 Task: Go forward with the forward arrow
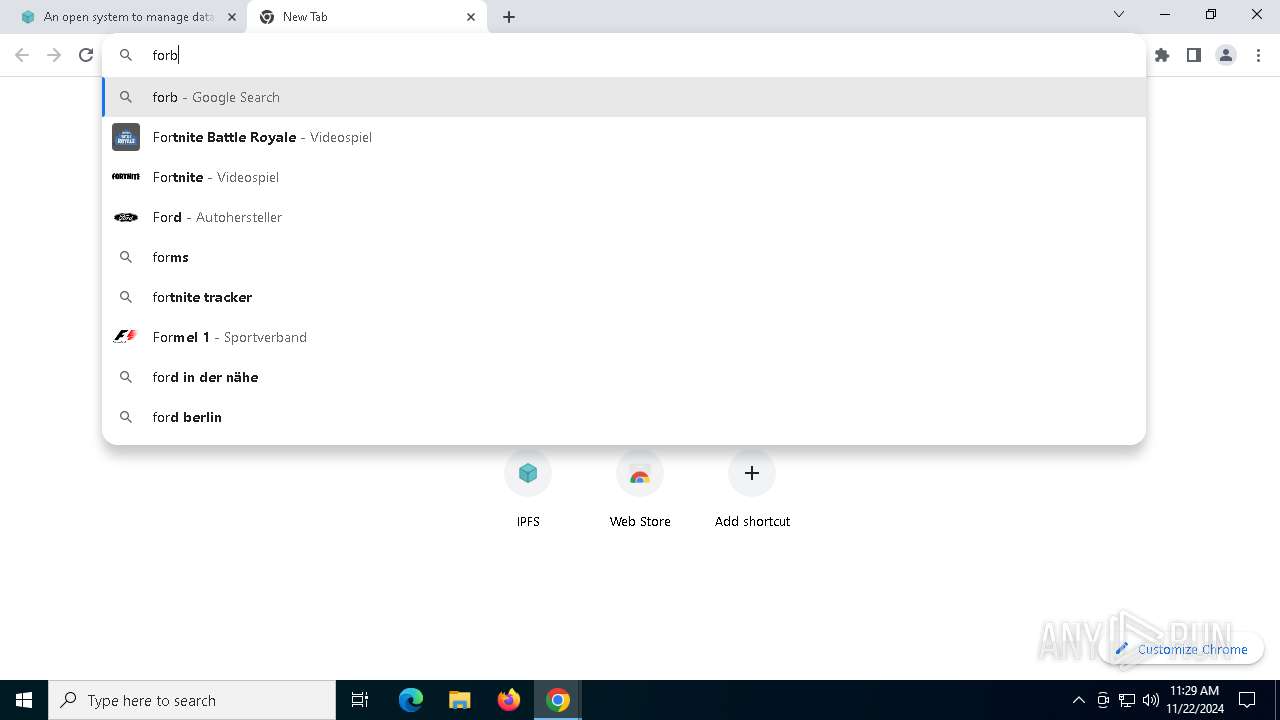click(x=54, y=55)
